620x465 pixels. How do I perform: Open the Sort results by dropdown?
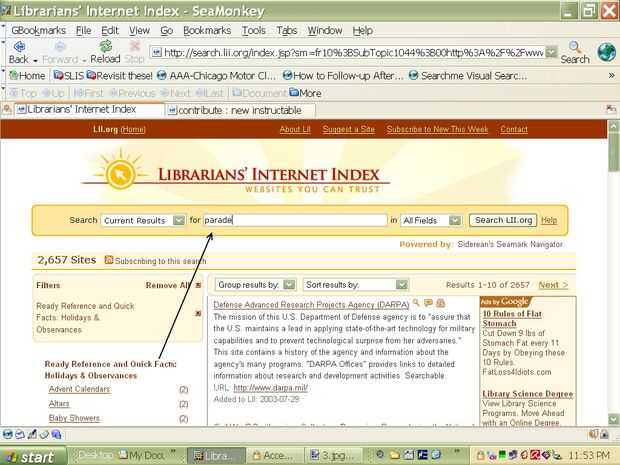(x=355, y=285)
